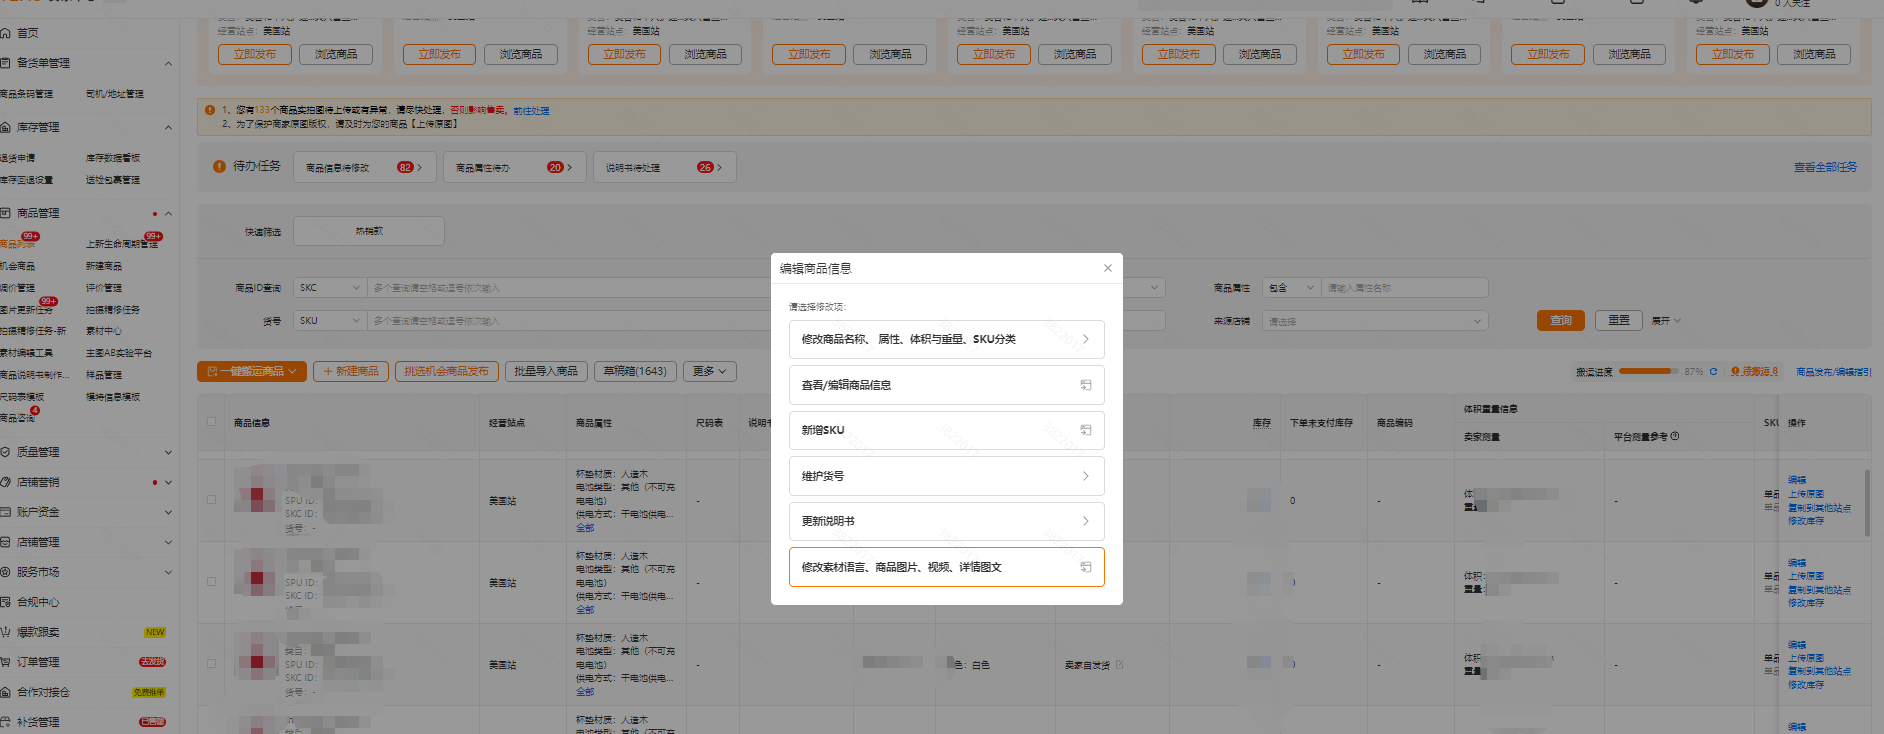Check the second product row checkbox
Screen dimensions: 1884x734
pos(211,582)
